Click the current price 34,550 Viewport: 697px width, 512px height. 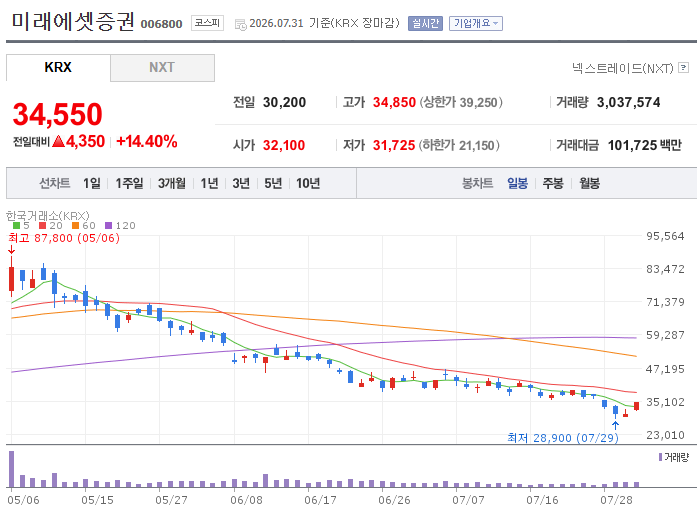coord(58,114)
